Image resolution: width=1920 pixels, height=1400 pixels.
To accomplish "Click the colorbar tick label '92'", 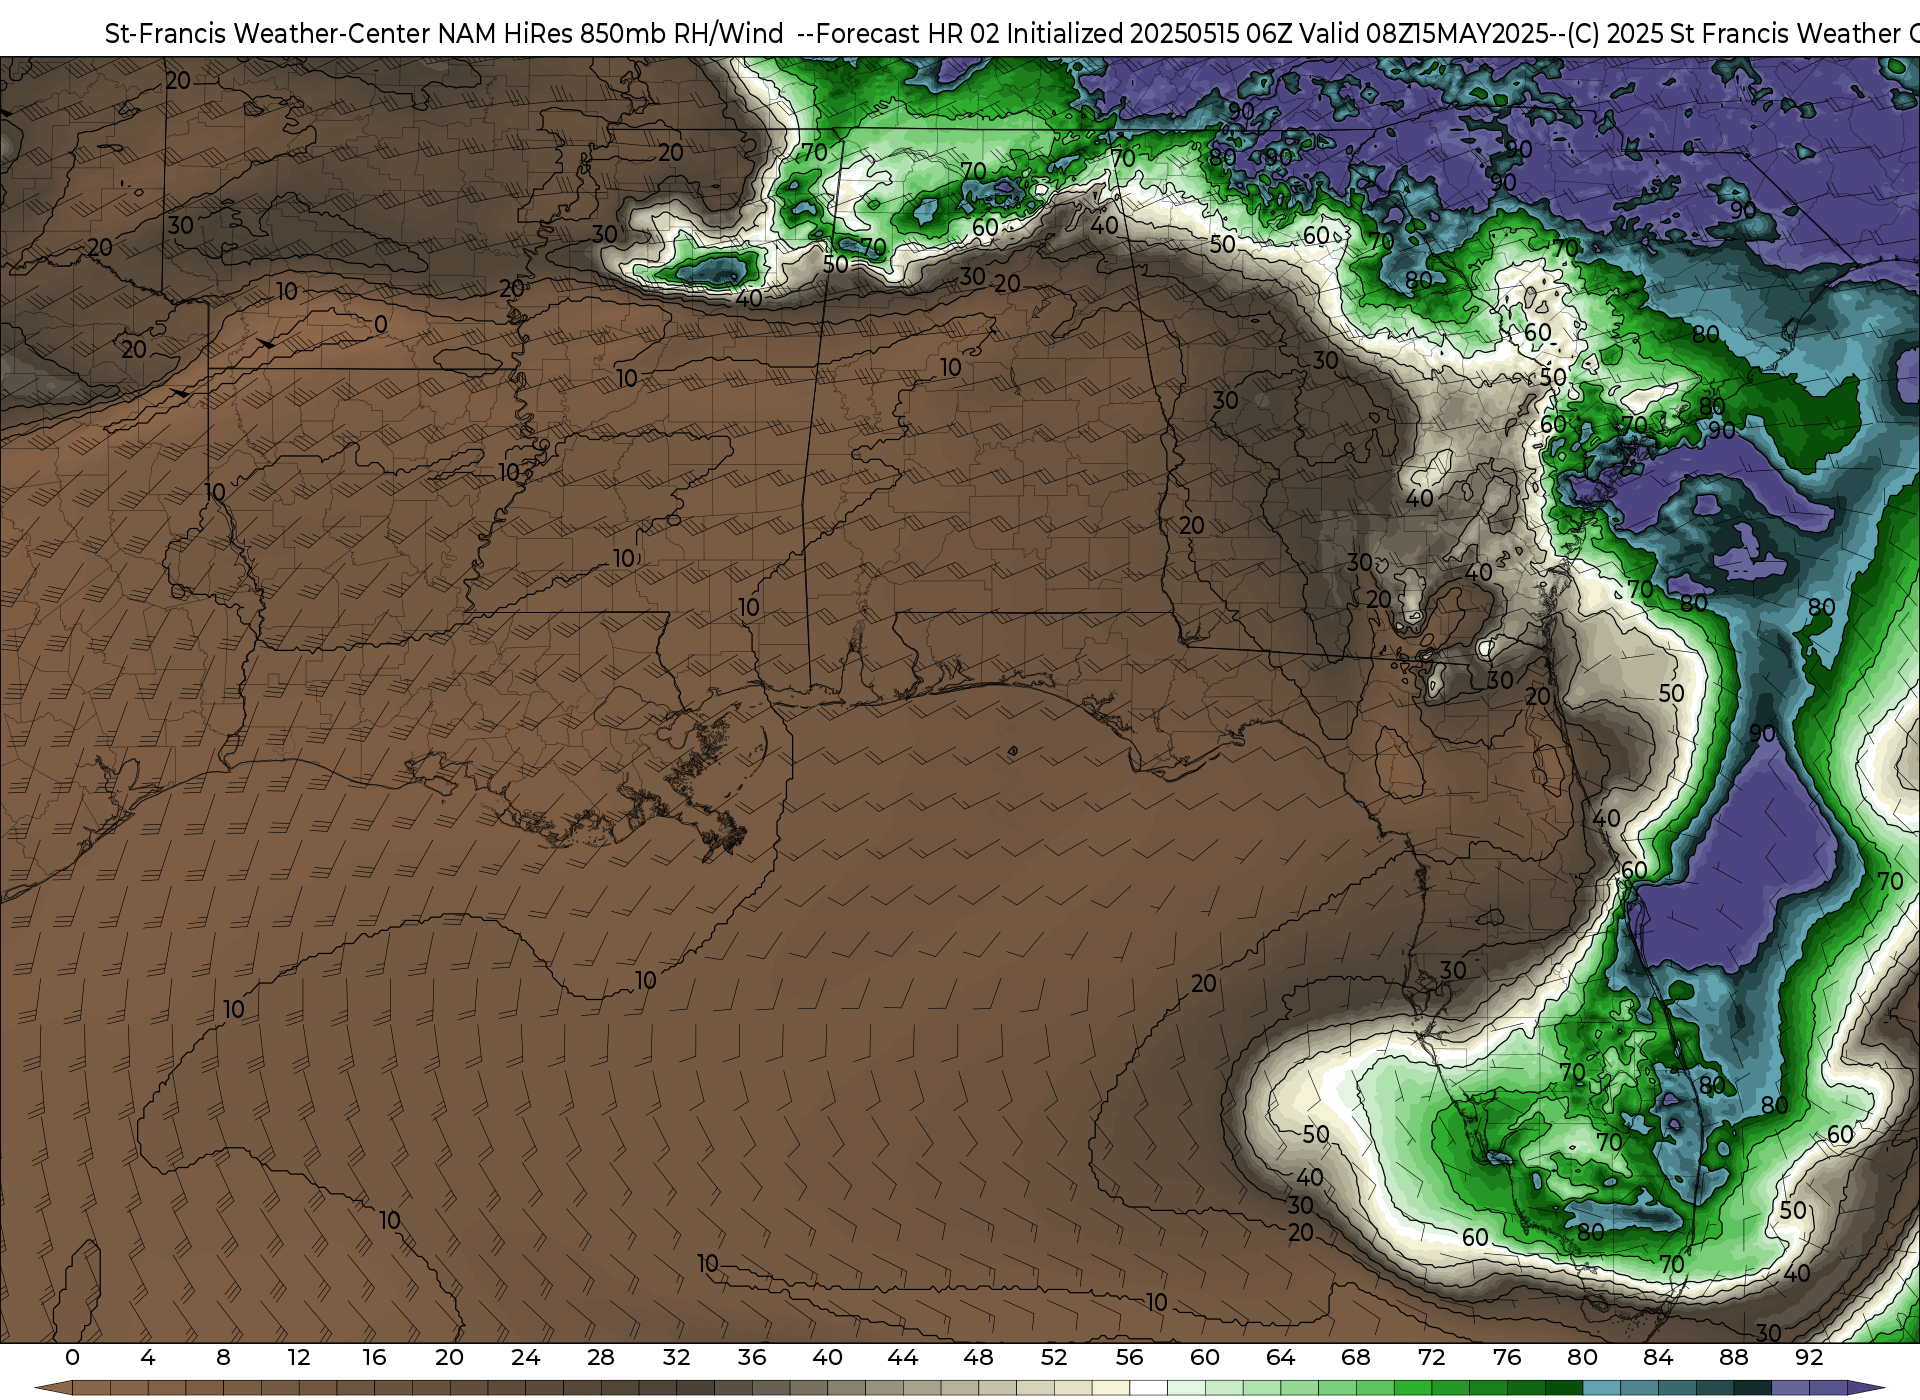I will [1809, 1358].
